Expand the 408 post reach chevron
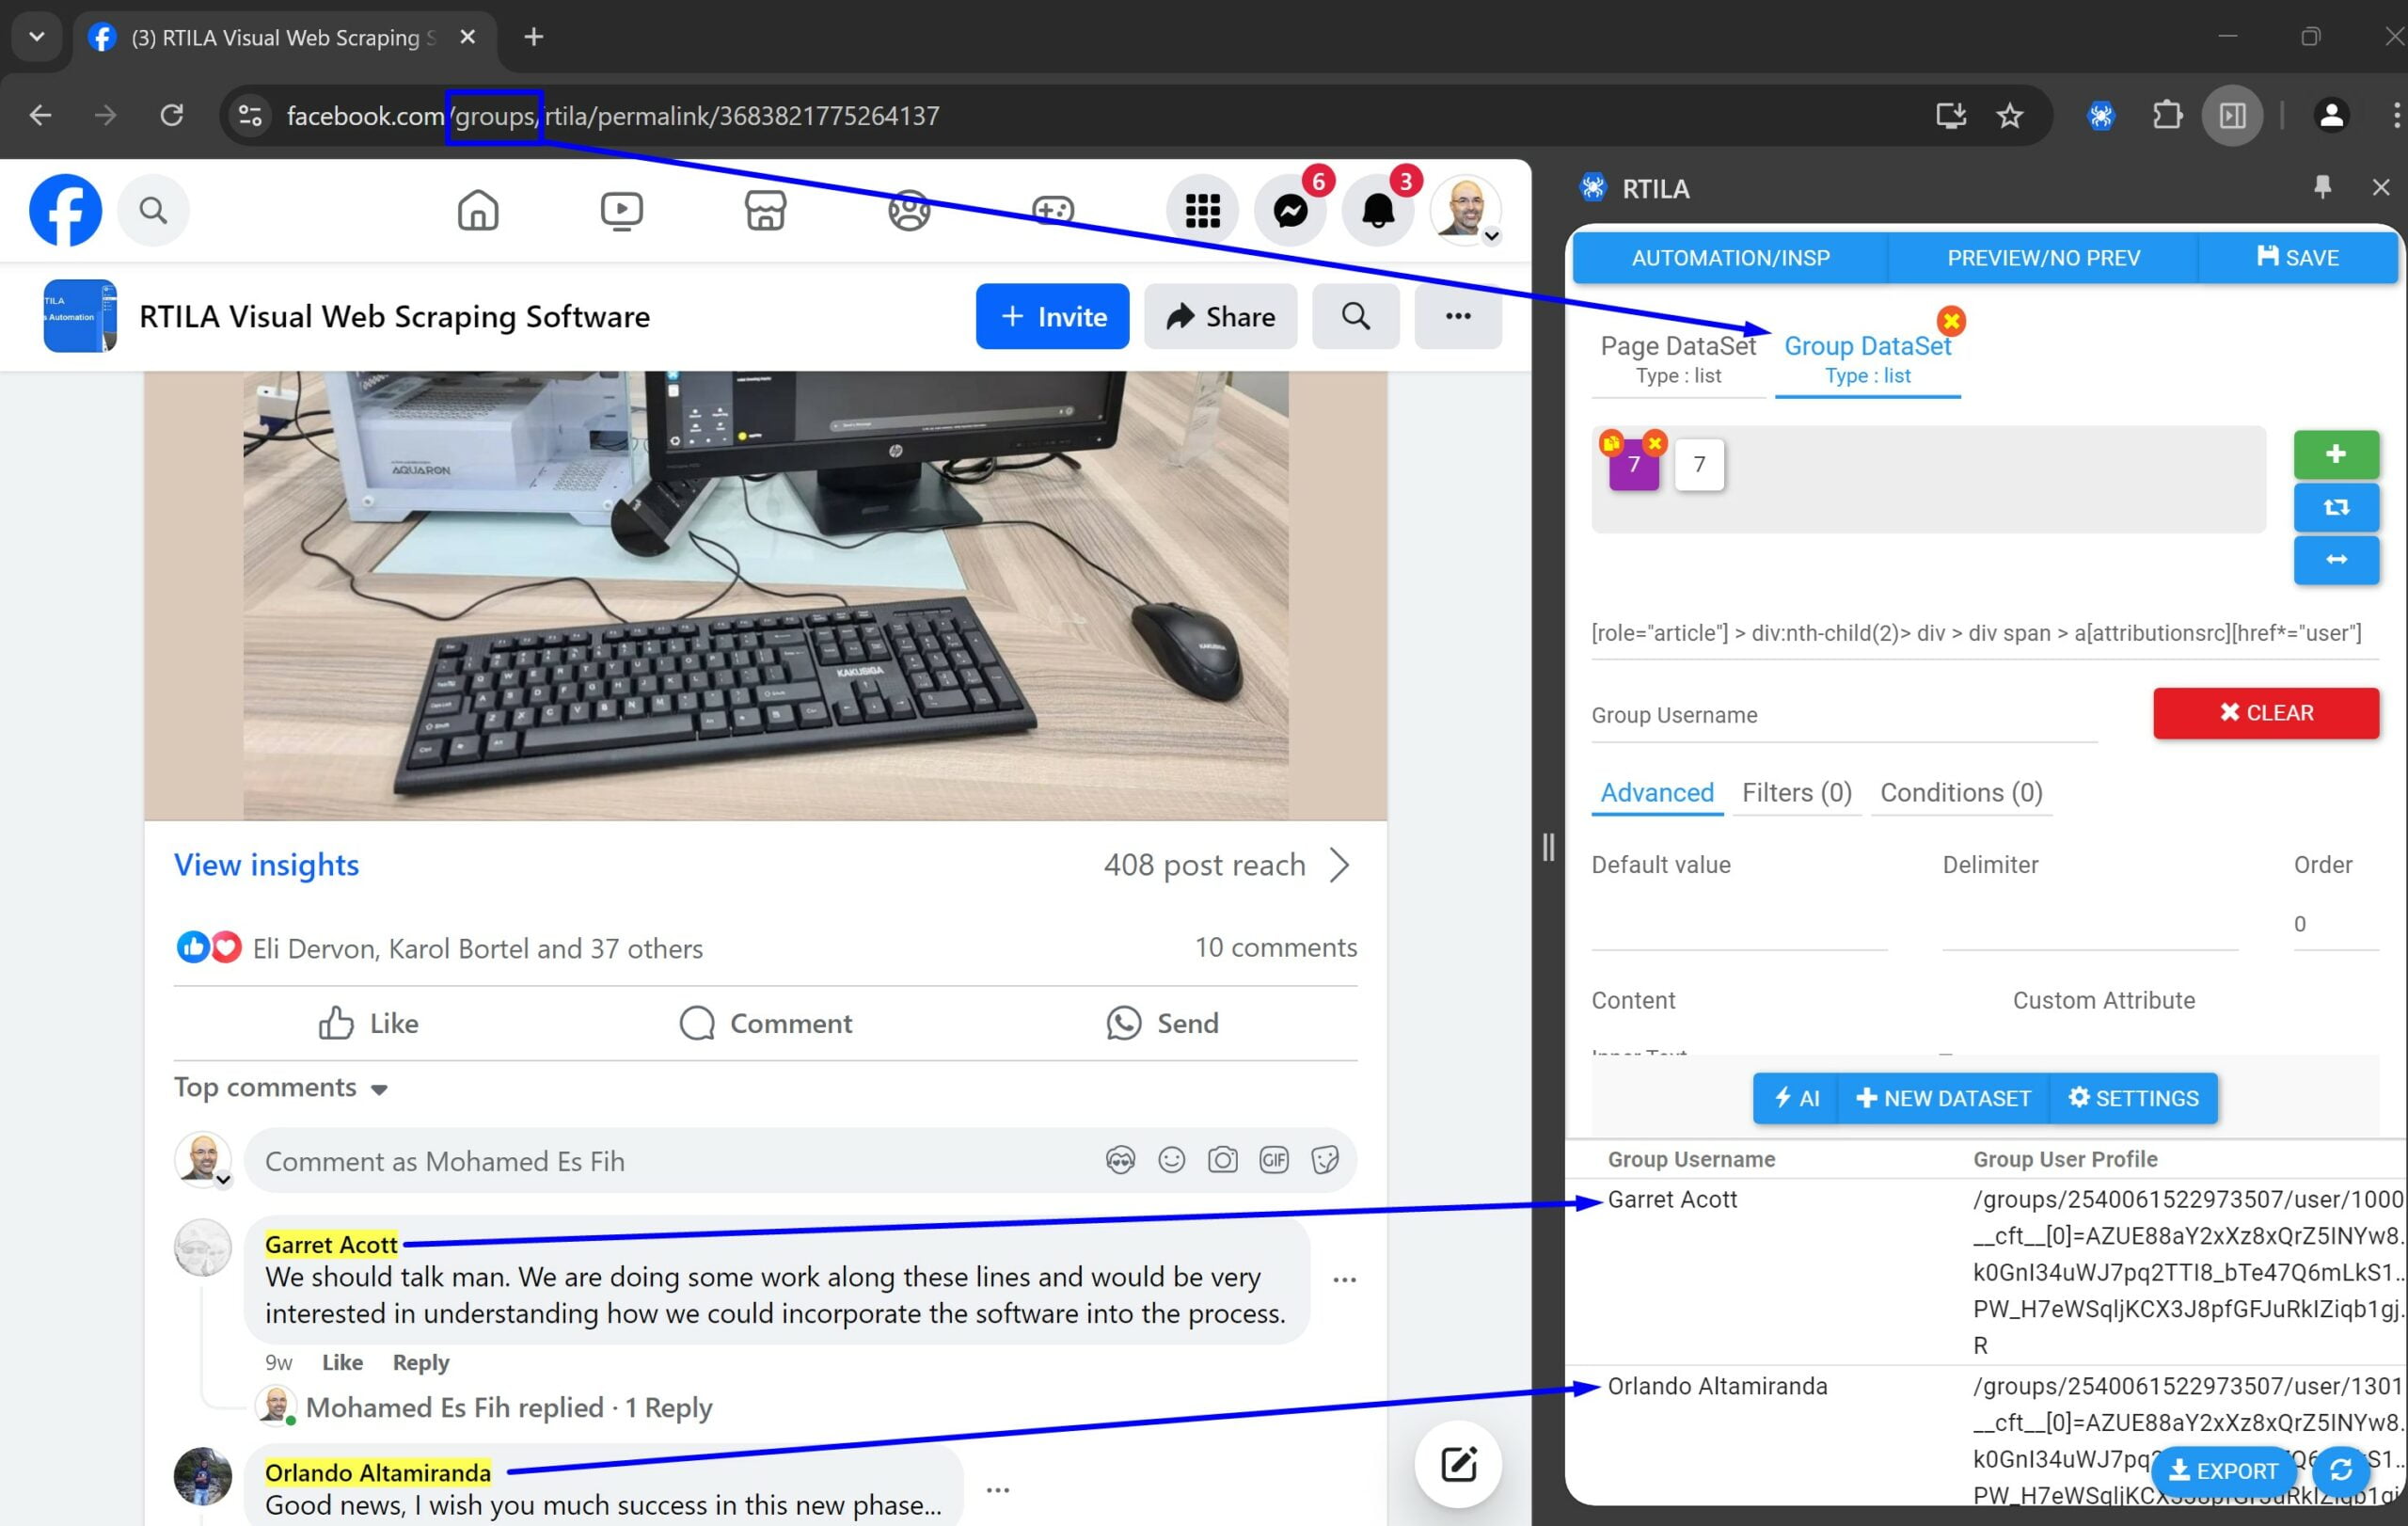Viewport: 2408px width, 1526px height. click(1340, 865)
